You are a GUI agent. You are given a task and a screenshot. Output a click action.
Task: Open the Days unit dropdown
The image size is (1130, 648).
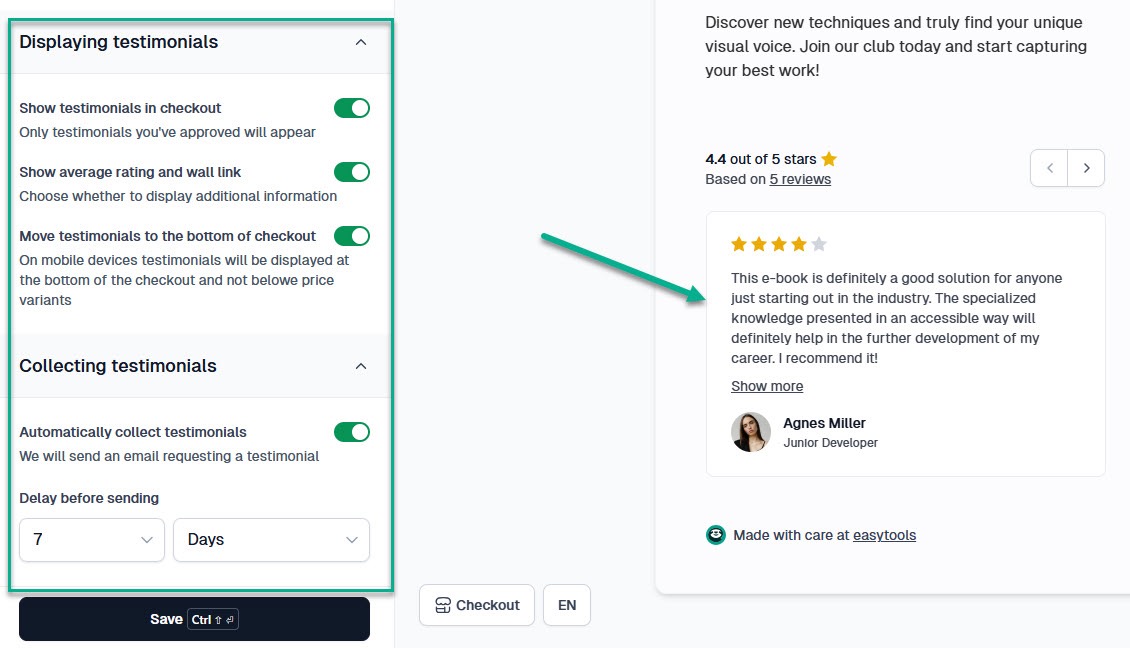272,540
